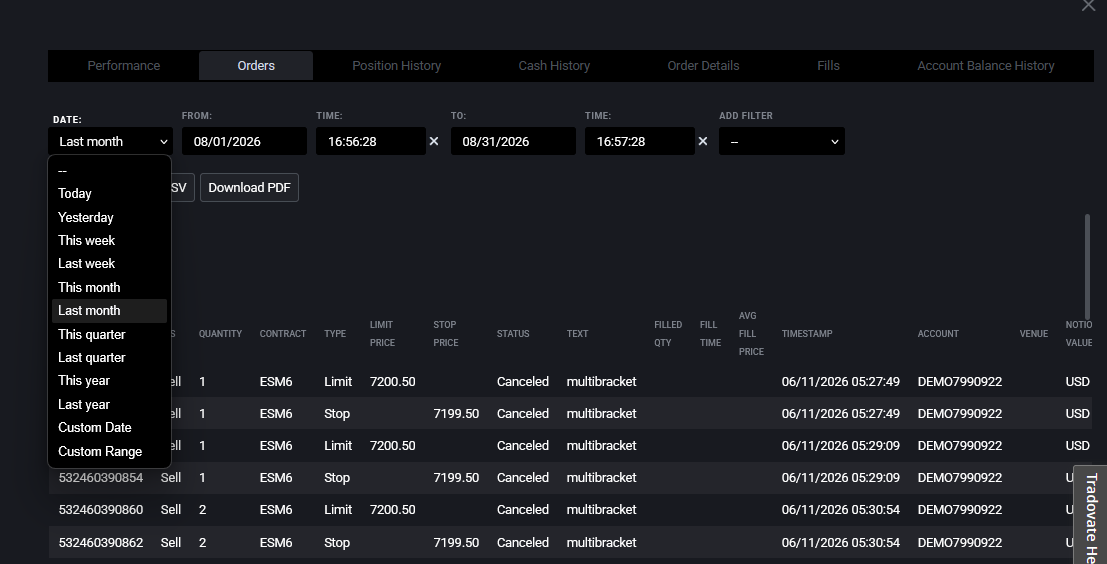Click the orders table vertical scrollbar
The height and width of the screenshot is (564, 1107).
pos(1087,268)
